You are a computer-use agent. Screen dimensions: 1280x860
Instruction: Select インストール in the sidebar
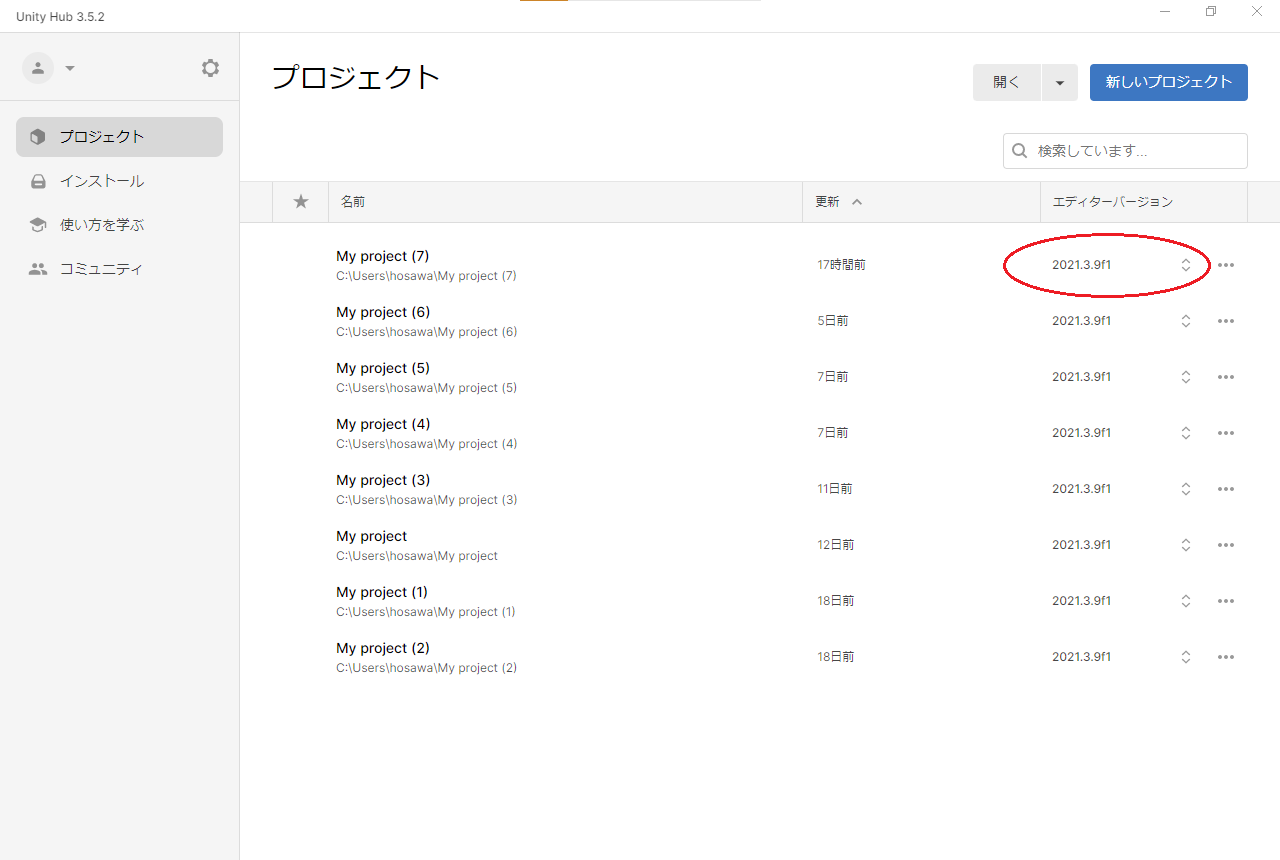click(102, 181)
